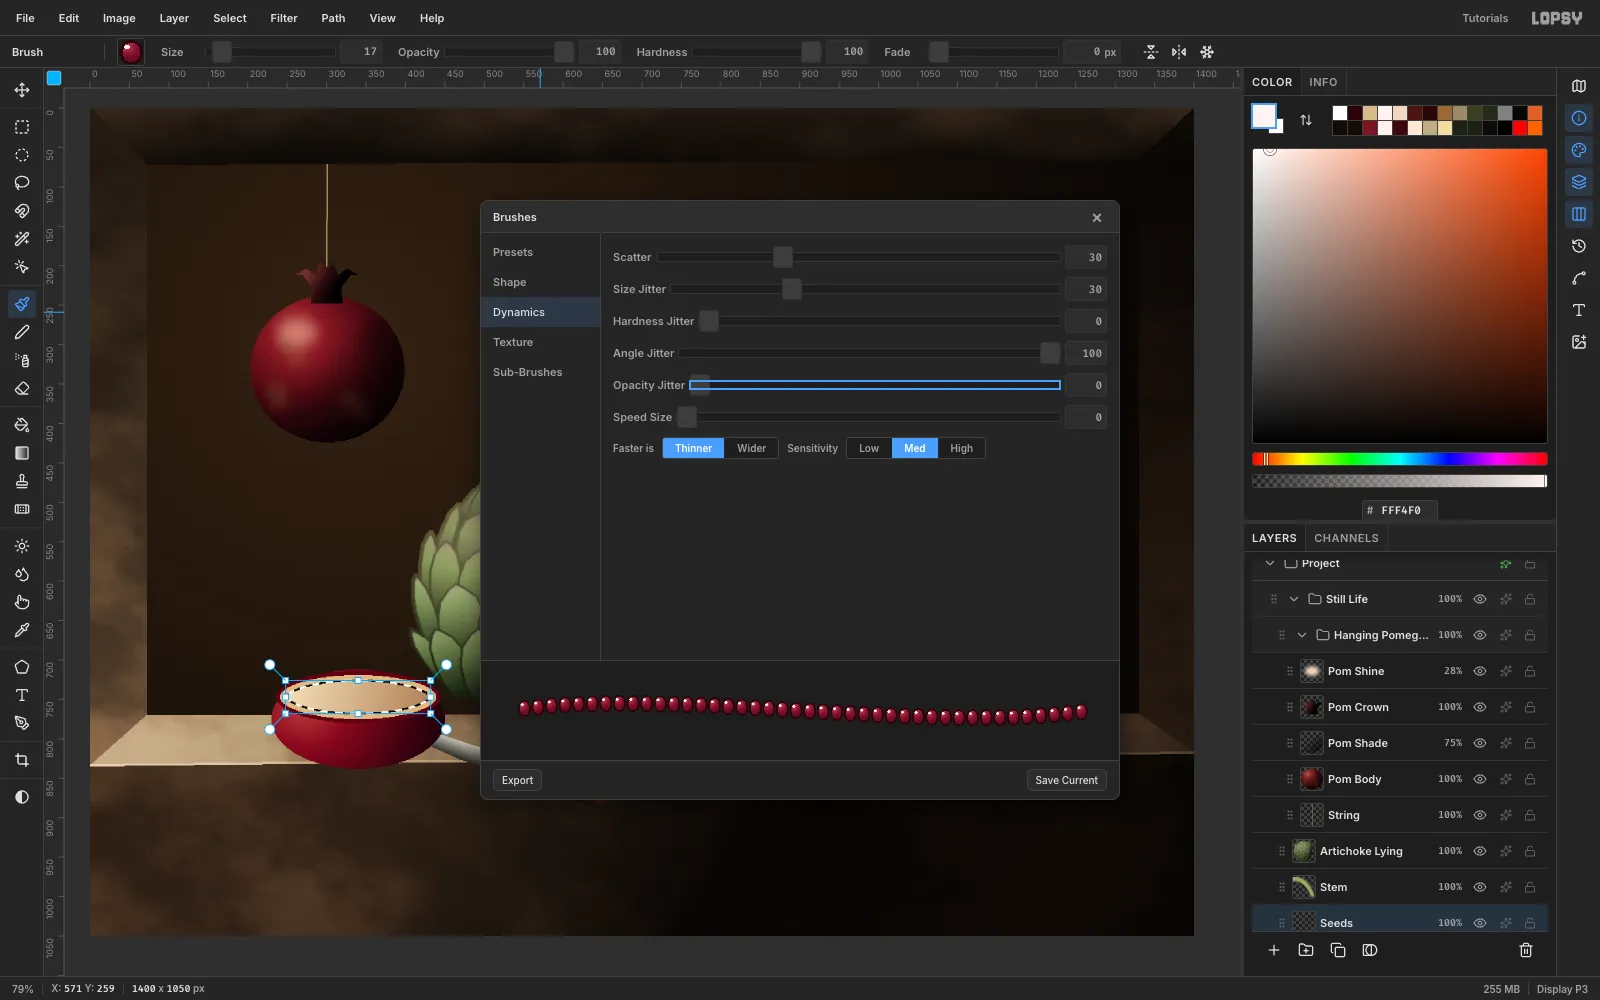The image size is (1600, 1000).
Task: Click the Save Current button
Action: click(x=1066, y=780)
